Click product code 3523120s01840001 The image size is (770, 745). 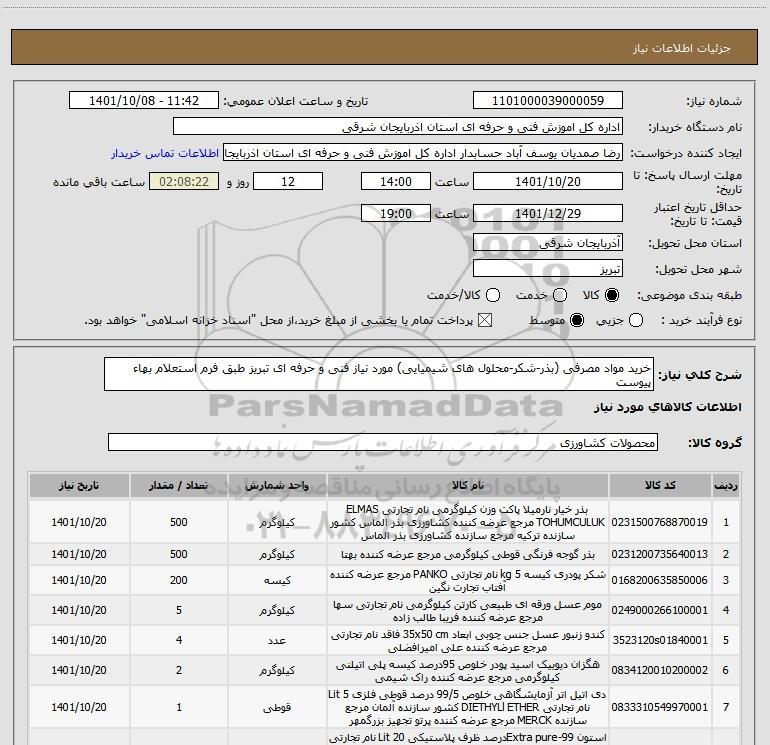(x=660, y=640)
